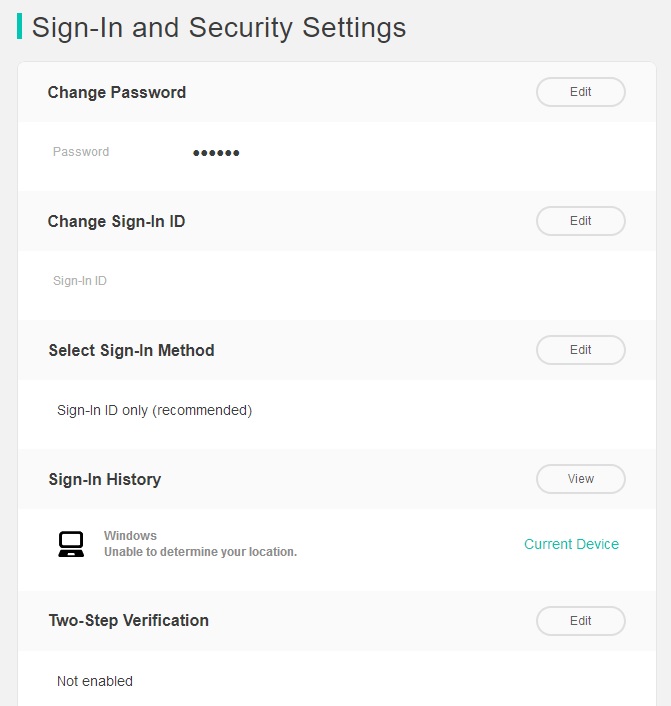
Task: Click 'Unable to determine your location' text
Action: tap(200, 552)
